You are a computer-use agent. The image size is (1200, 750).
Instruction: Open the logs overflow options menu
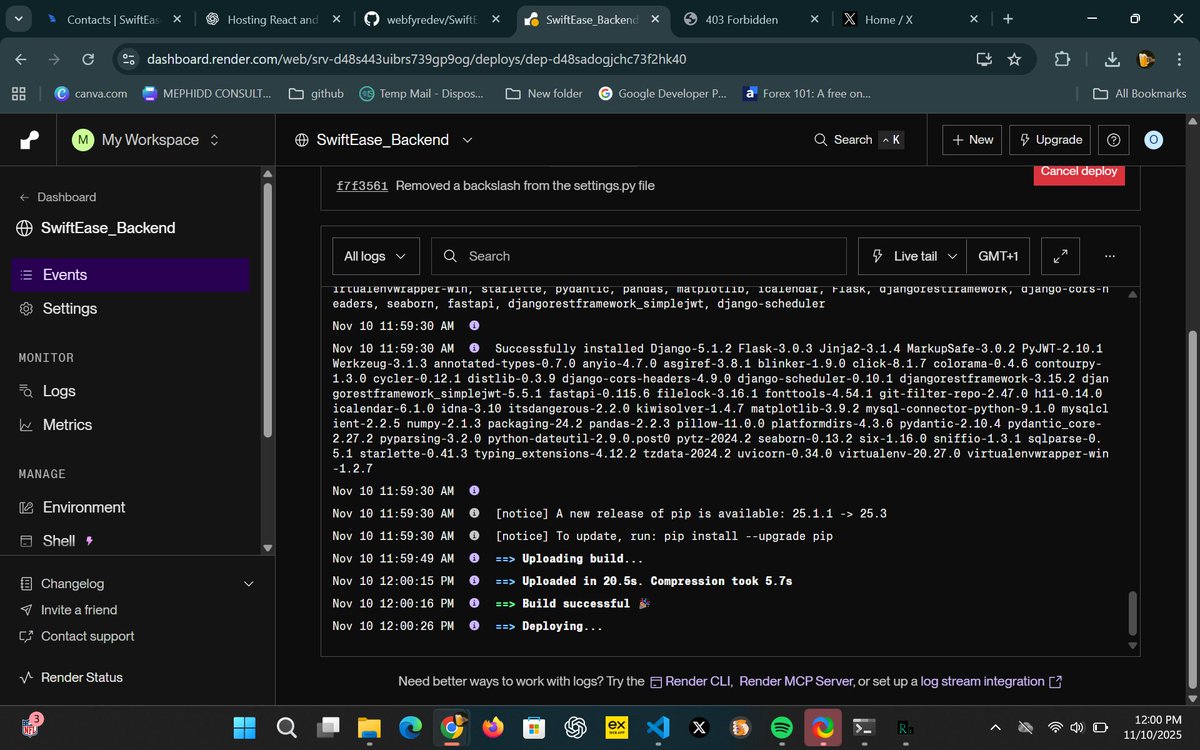coord(1108,256)
